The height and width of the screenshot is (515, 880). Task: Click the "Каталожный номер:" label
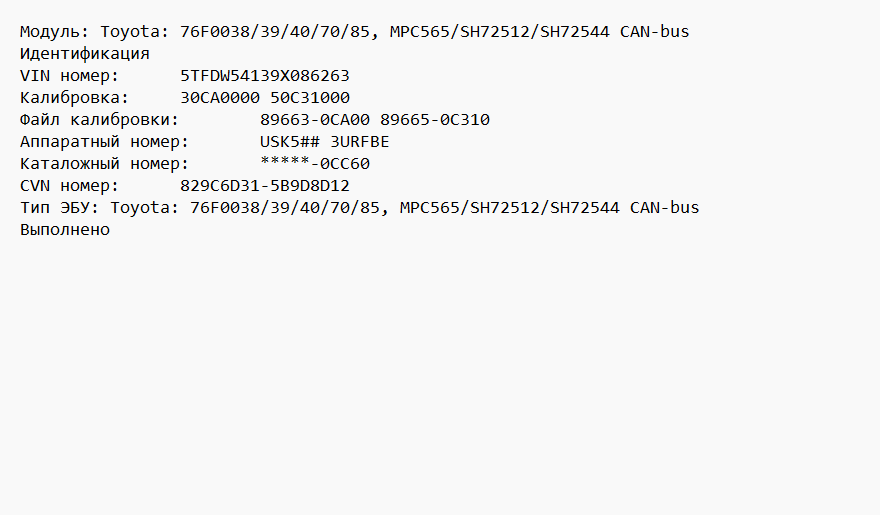pyautogui.click(x=104, y=164)
